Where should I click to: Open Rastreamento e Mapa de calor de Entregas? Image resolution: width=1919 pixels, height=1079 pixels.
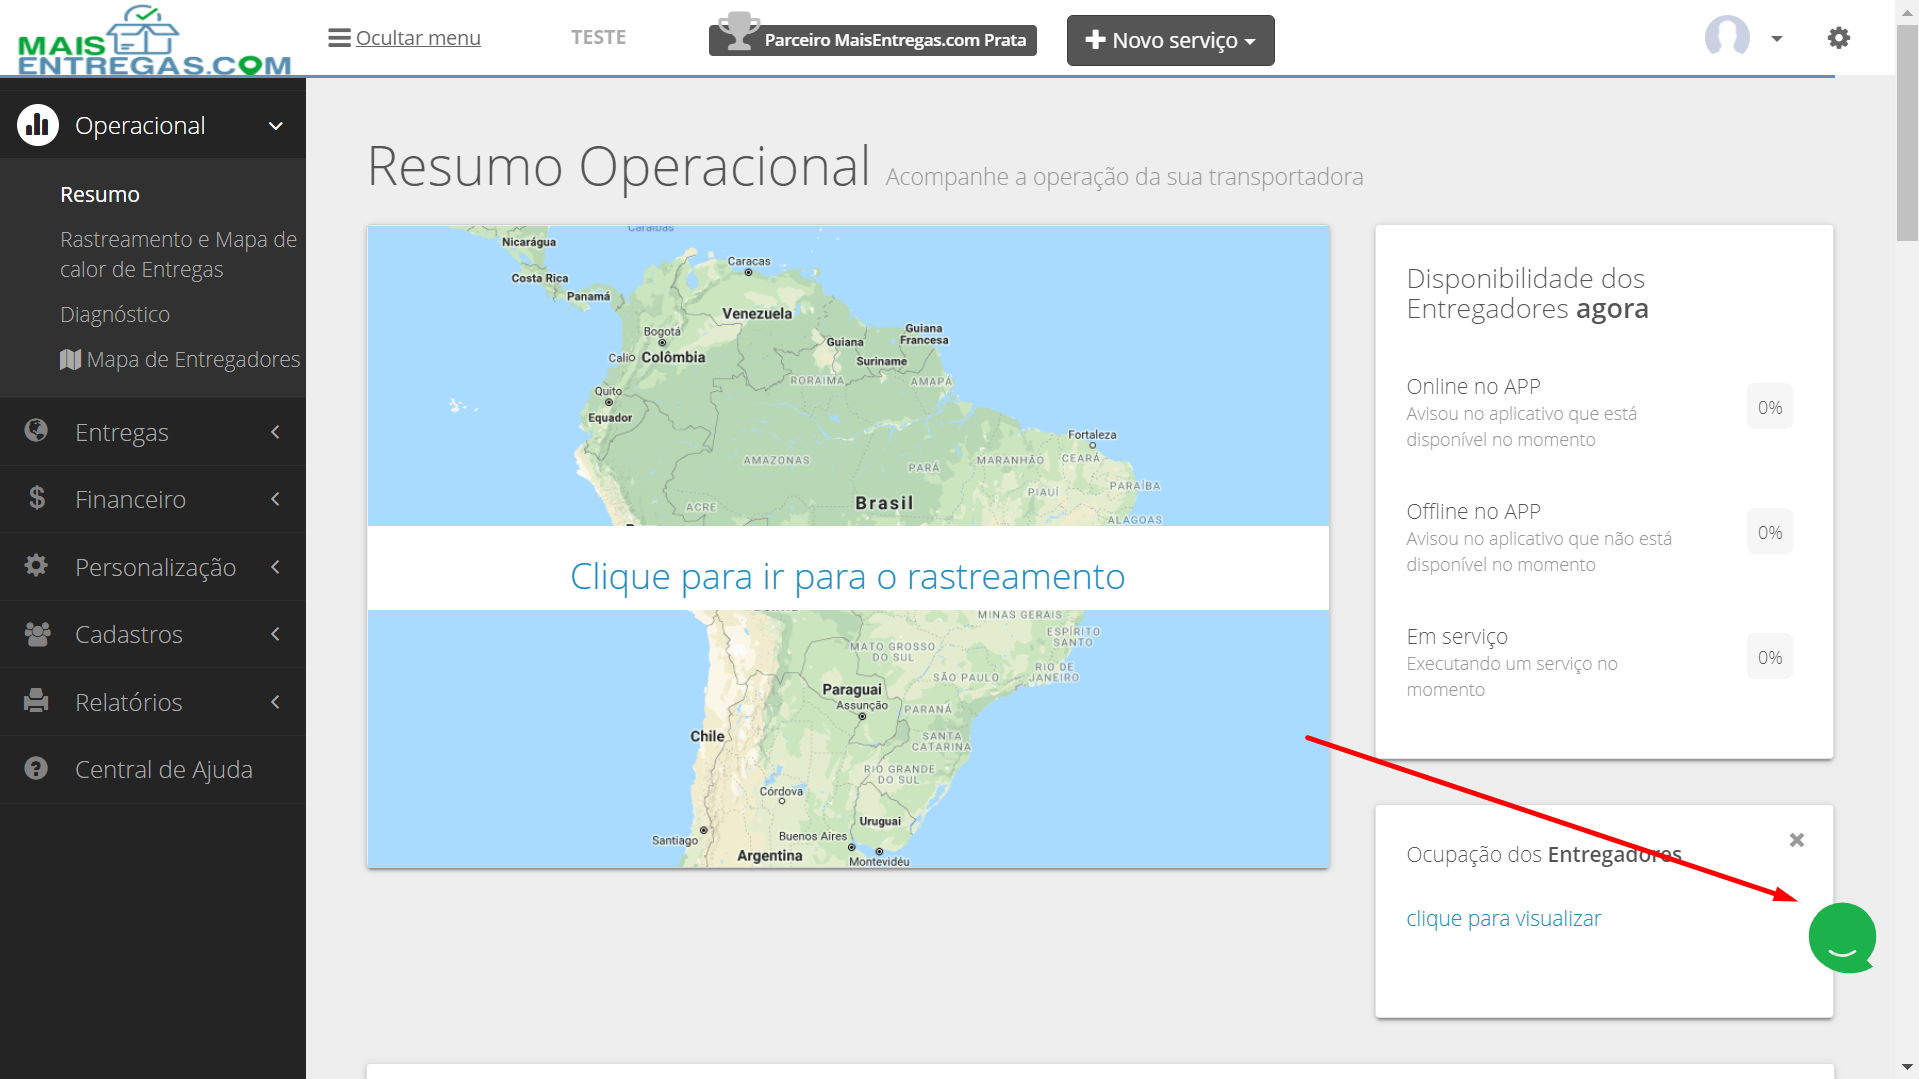click(179, 254)
